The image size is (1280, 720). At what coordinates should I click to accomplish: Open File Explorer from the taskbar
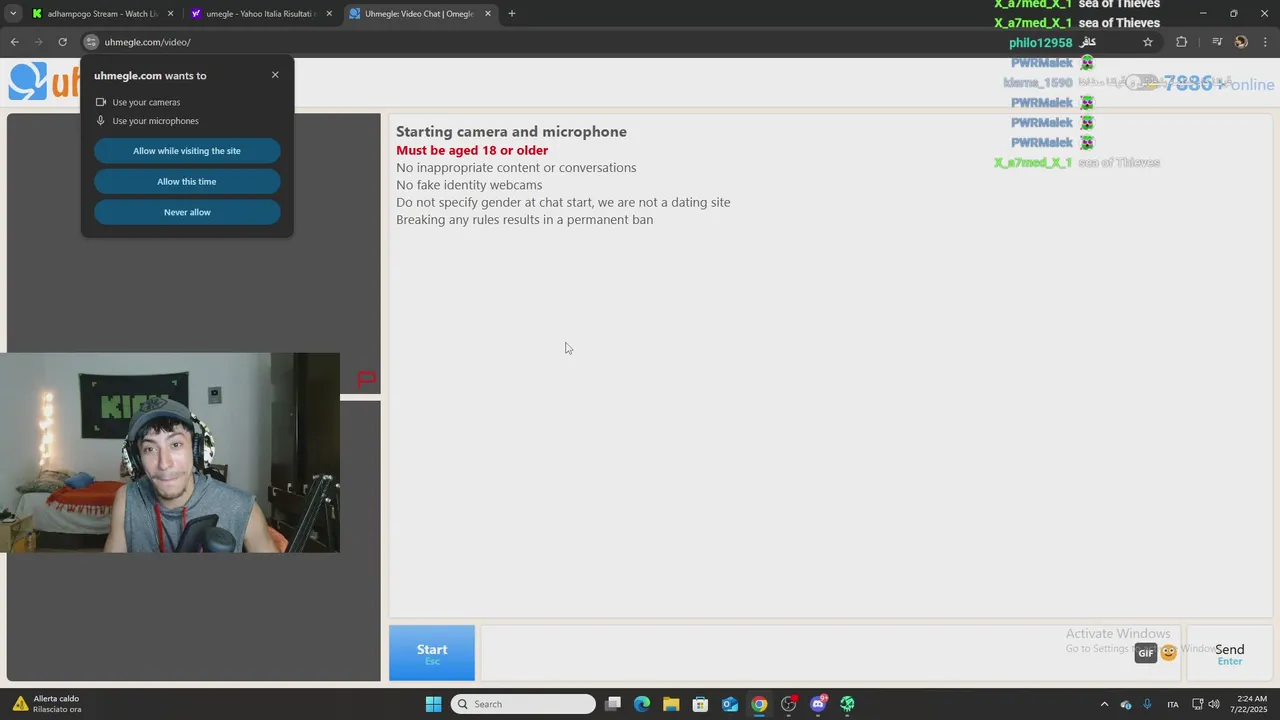pos(671,704)
